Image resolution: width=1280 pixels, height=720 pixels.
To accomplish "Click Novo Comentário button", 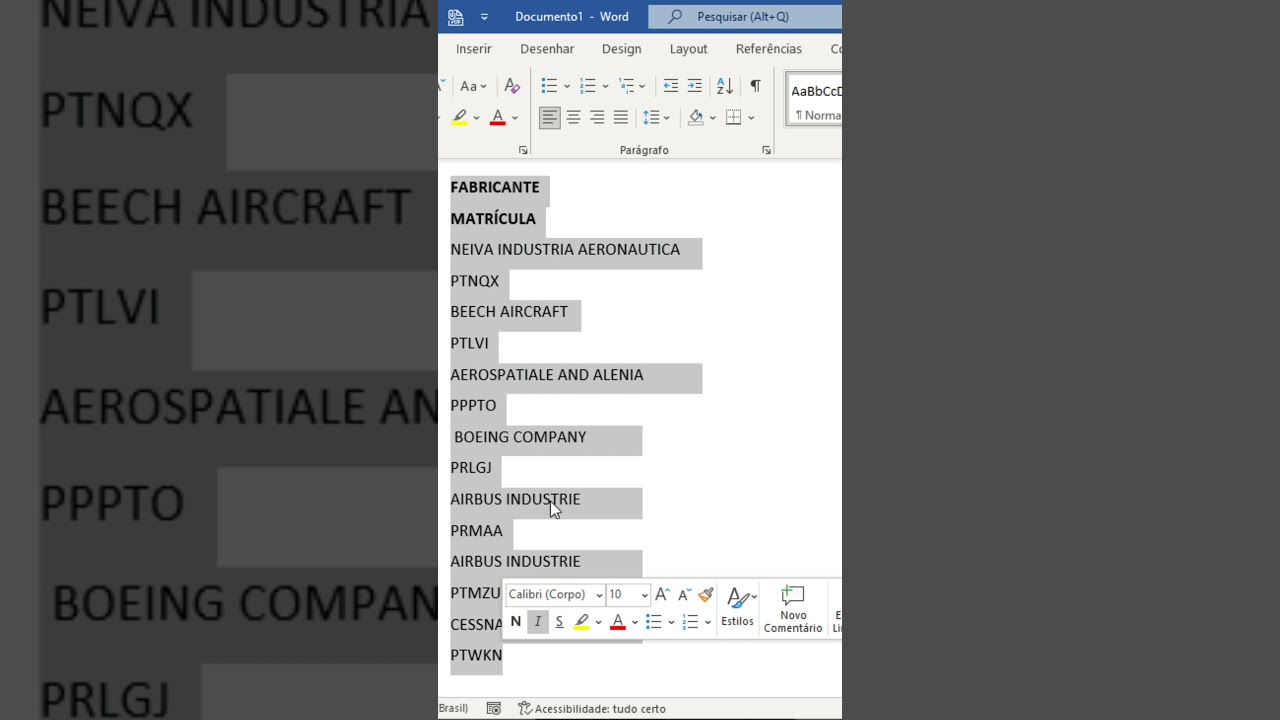I will click(x=793, y=609).
